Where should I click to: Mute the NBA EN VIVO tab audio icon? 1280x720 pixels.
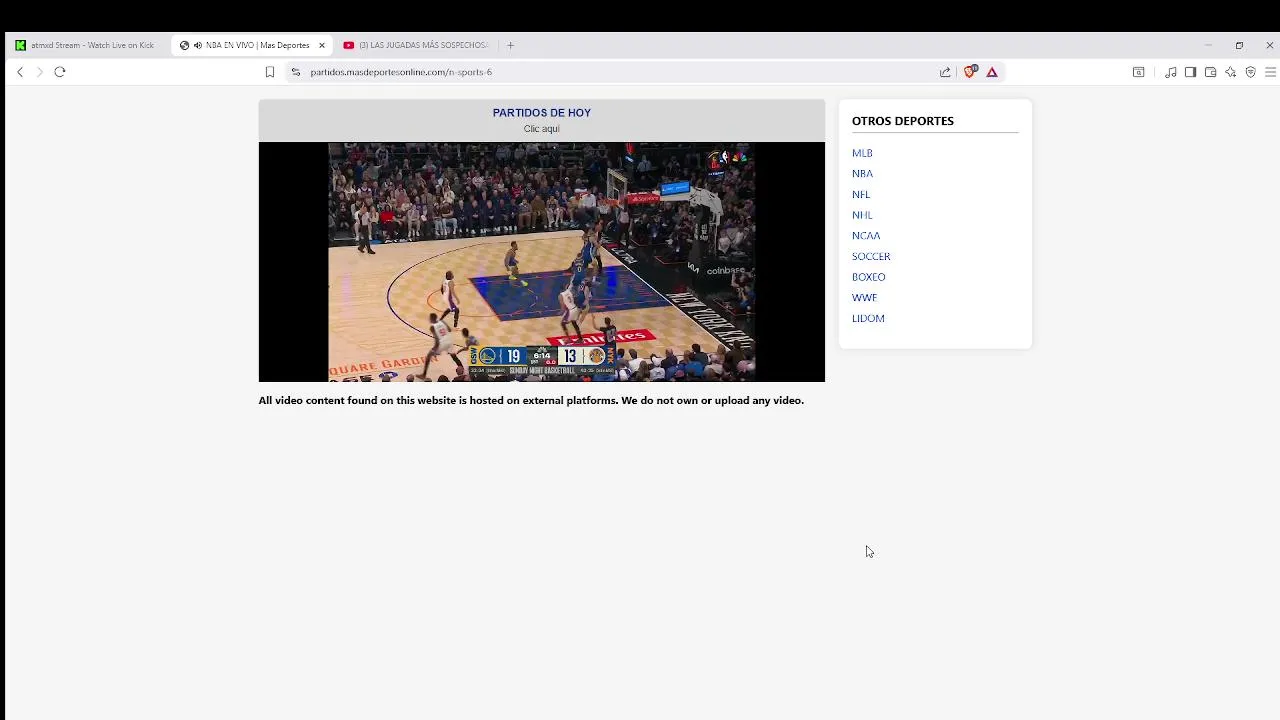pyautogui.click(x=198, y=45)
